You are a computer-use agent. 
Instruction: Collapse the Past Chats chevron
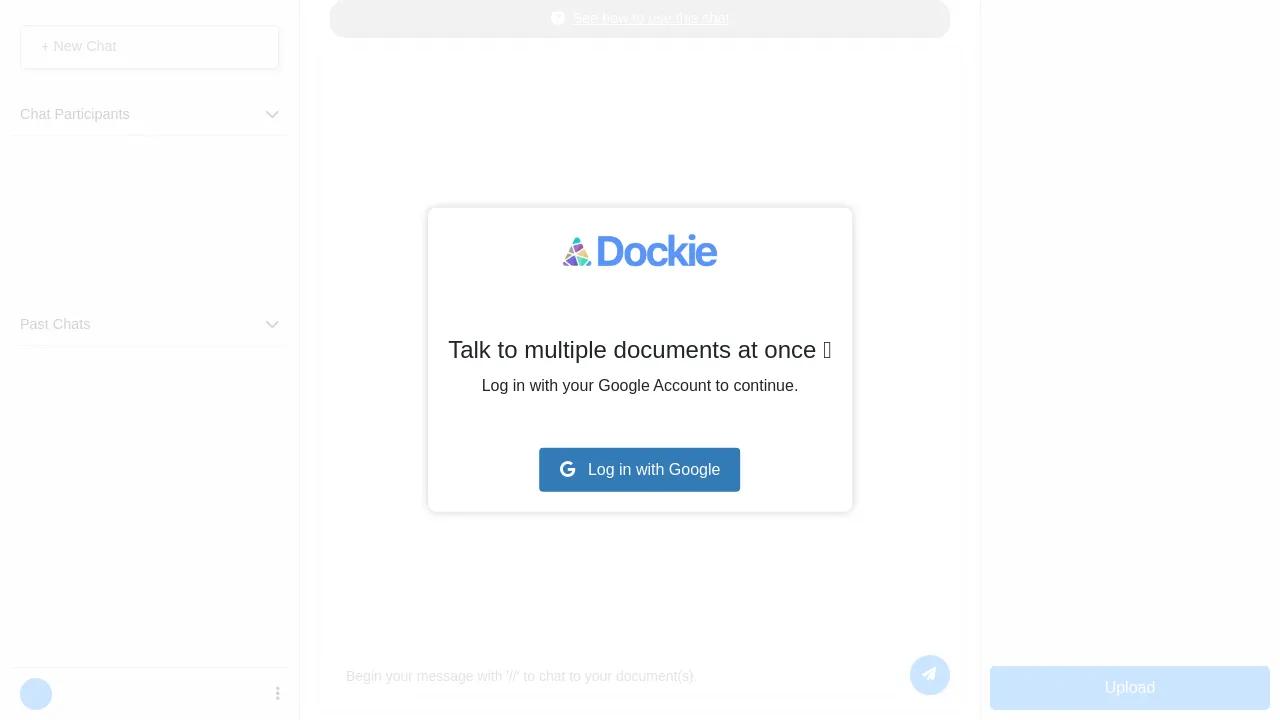[x=272, y=324]
